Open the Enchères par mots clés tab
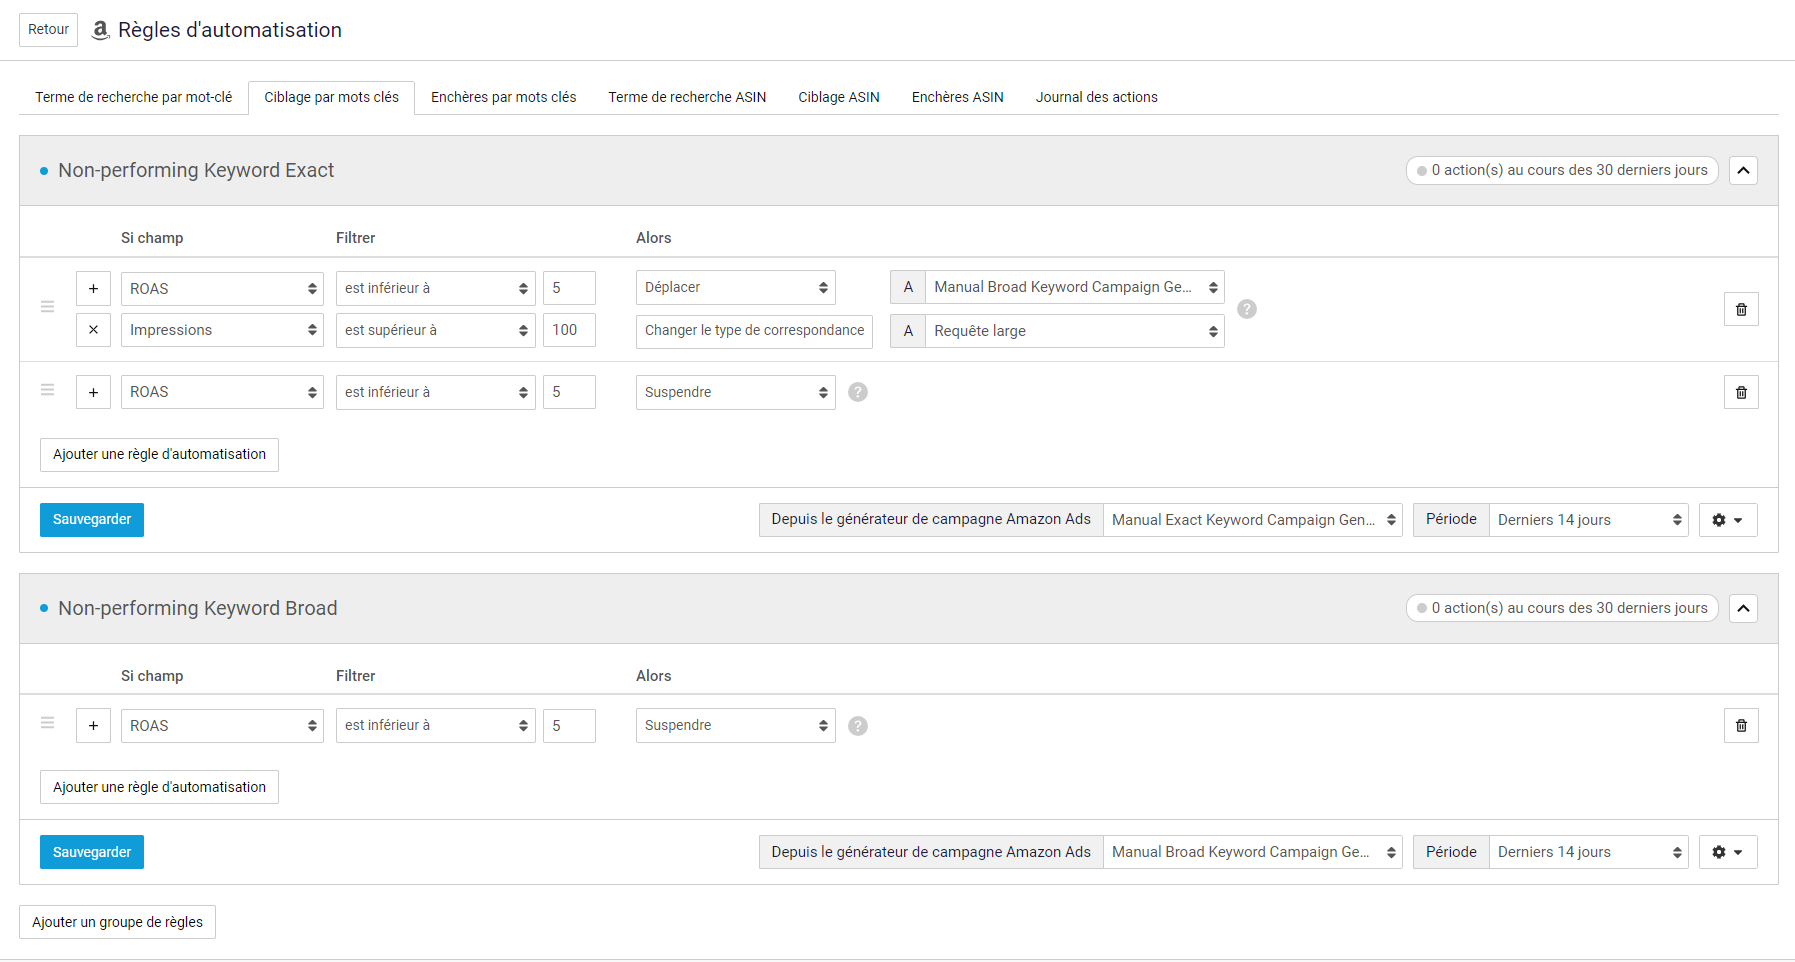 coord(504,97)
